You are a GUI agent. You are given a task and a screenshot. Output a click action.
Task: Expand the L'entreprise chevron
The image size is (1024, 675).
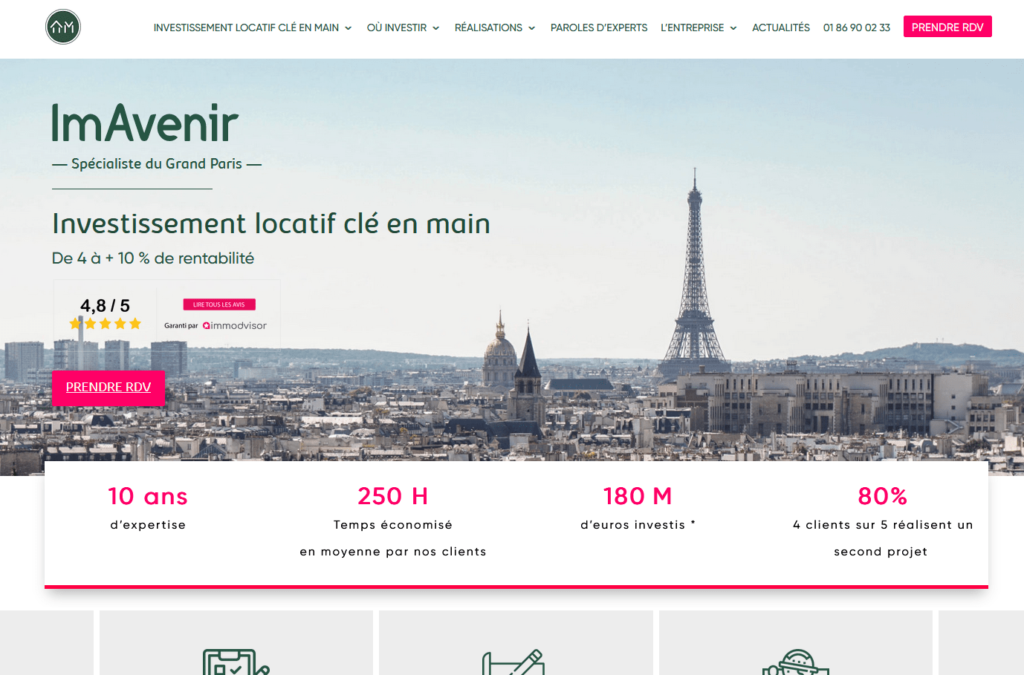click(733, 28)
